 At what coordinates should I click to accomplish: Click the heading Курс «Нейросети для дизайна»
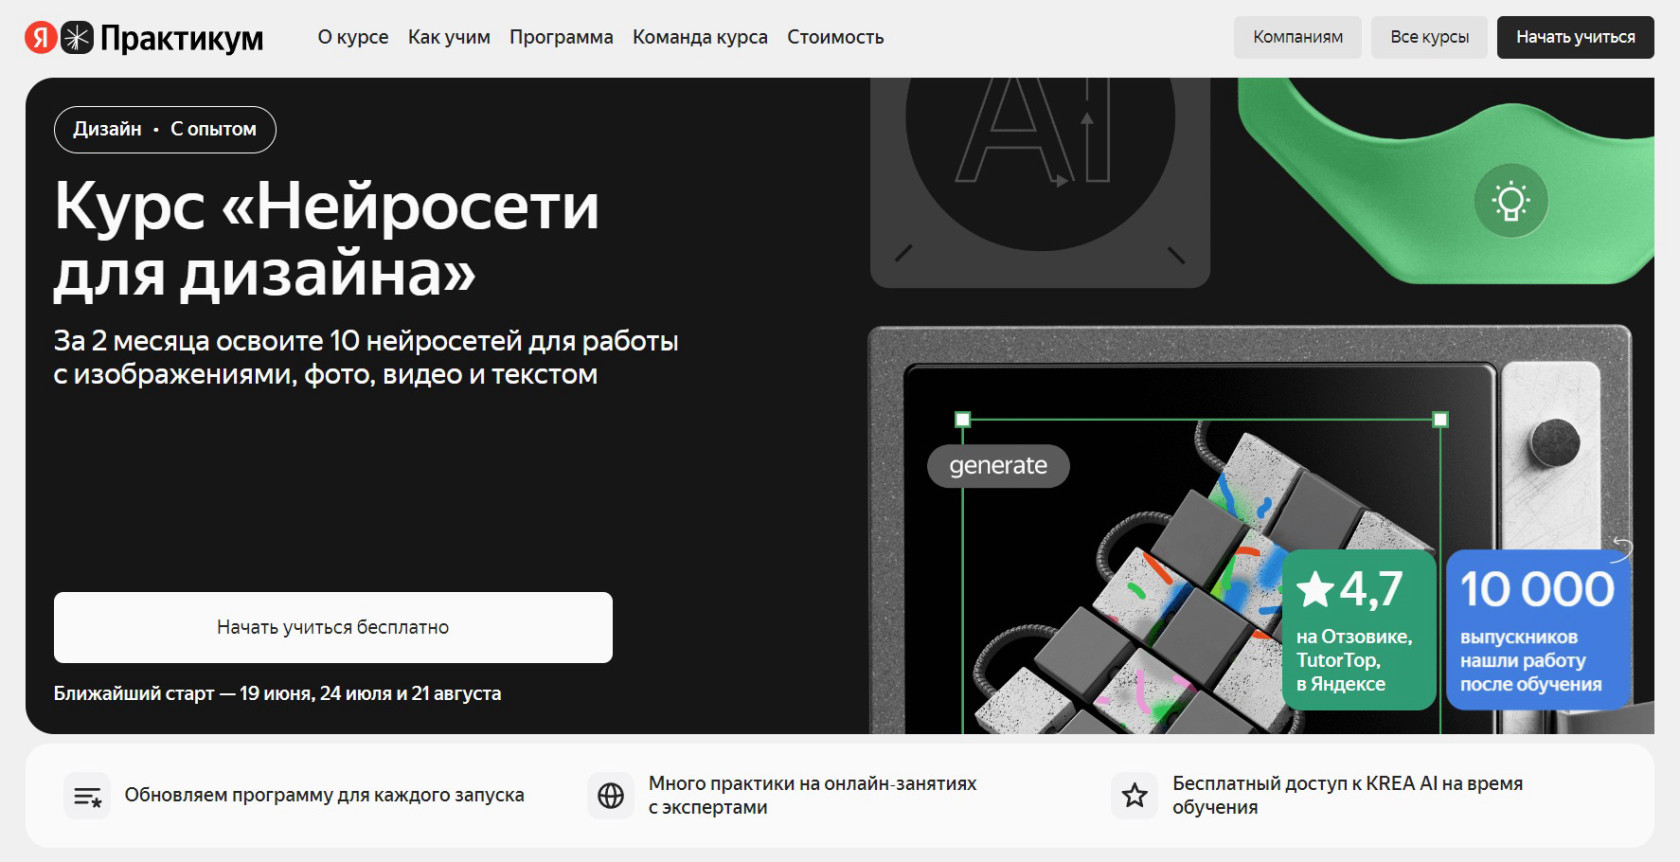pyautogui.click(x=327, y=238)
